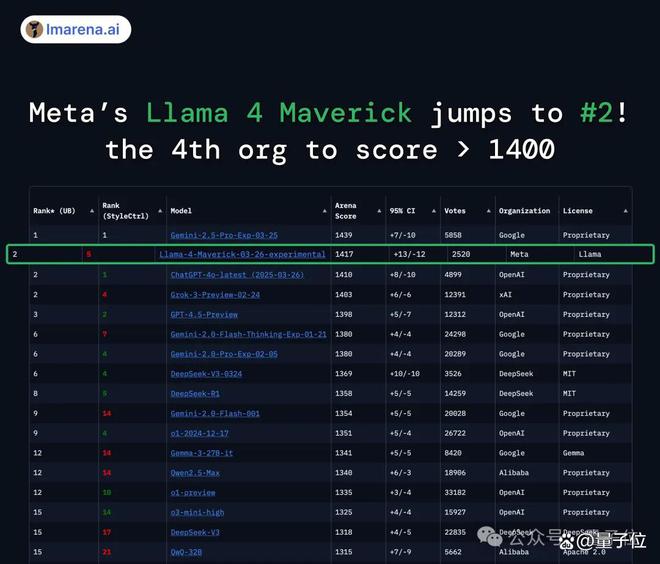Image resolution: width=660 pixels, height=564 pixels.
Task: Select the 1410 score for ChatGPT-4o-latest
Action: click(343, 275)
